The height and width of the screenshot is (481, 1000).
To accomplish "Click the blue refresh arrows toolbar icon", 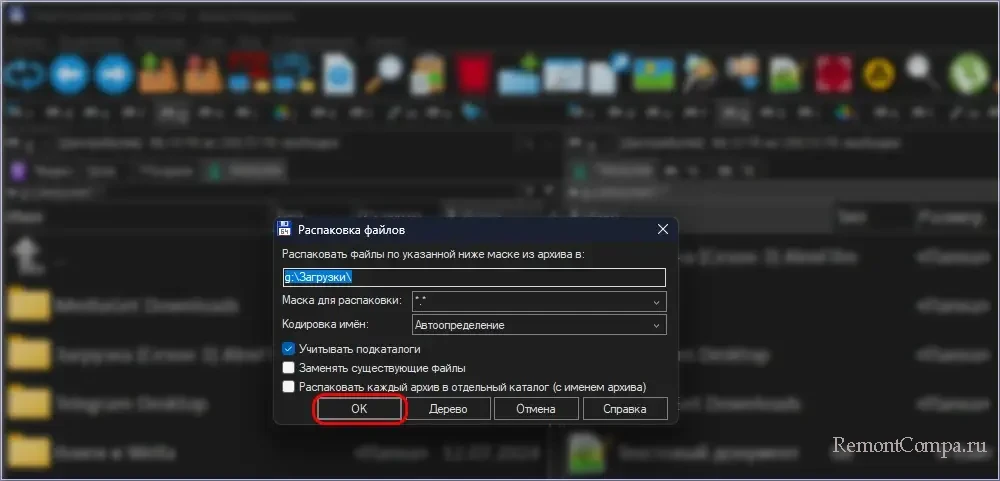I will click(22, 75).
